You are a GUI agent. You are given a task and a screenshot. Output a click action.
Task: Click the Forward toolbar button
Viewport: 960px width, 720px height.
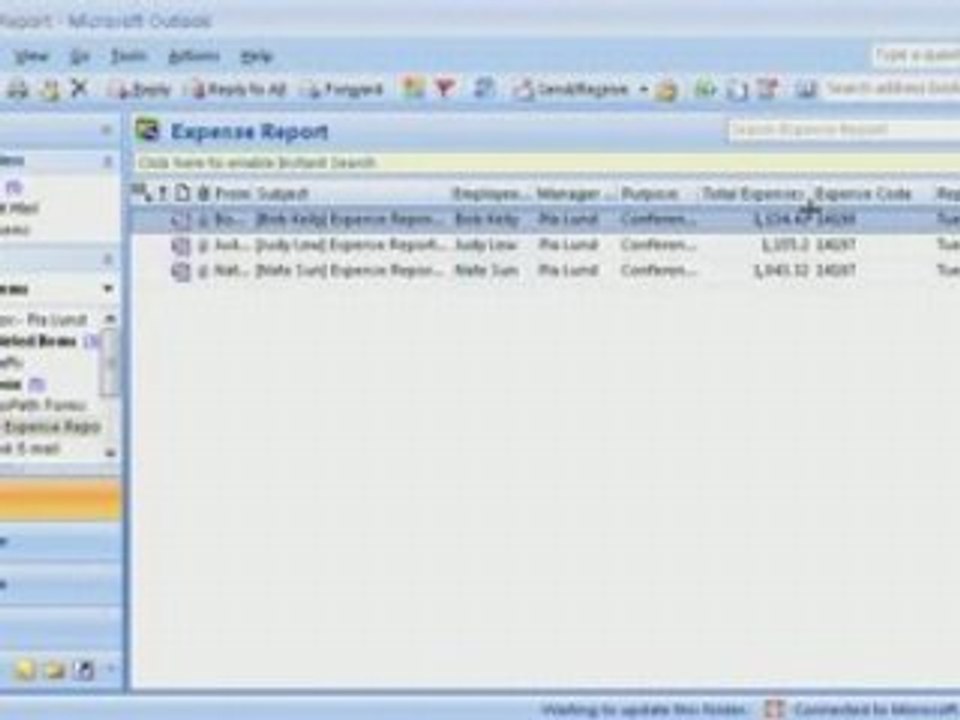[343, 90]
